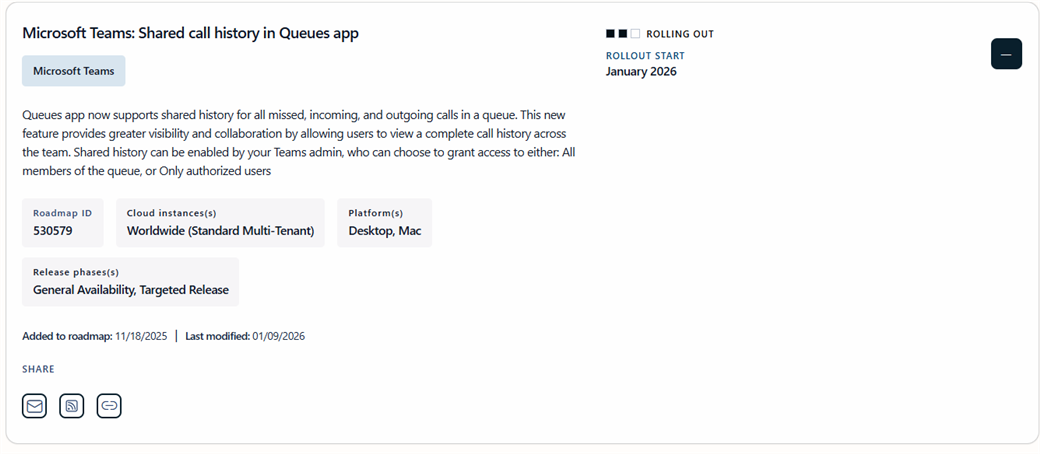Click the Desktop, Mac platform value

tap(385, 231)
